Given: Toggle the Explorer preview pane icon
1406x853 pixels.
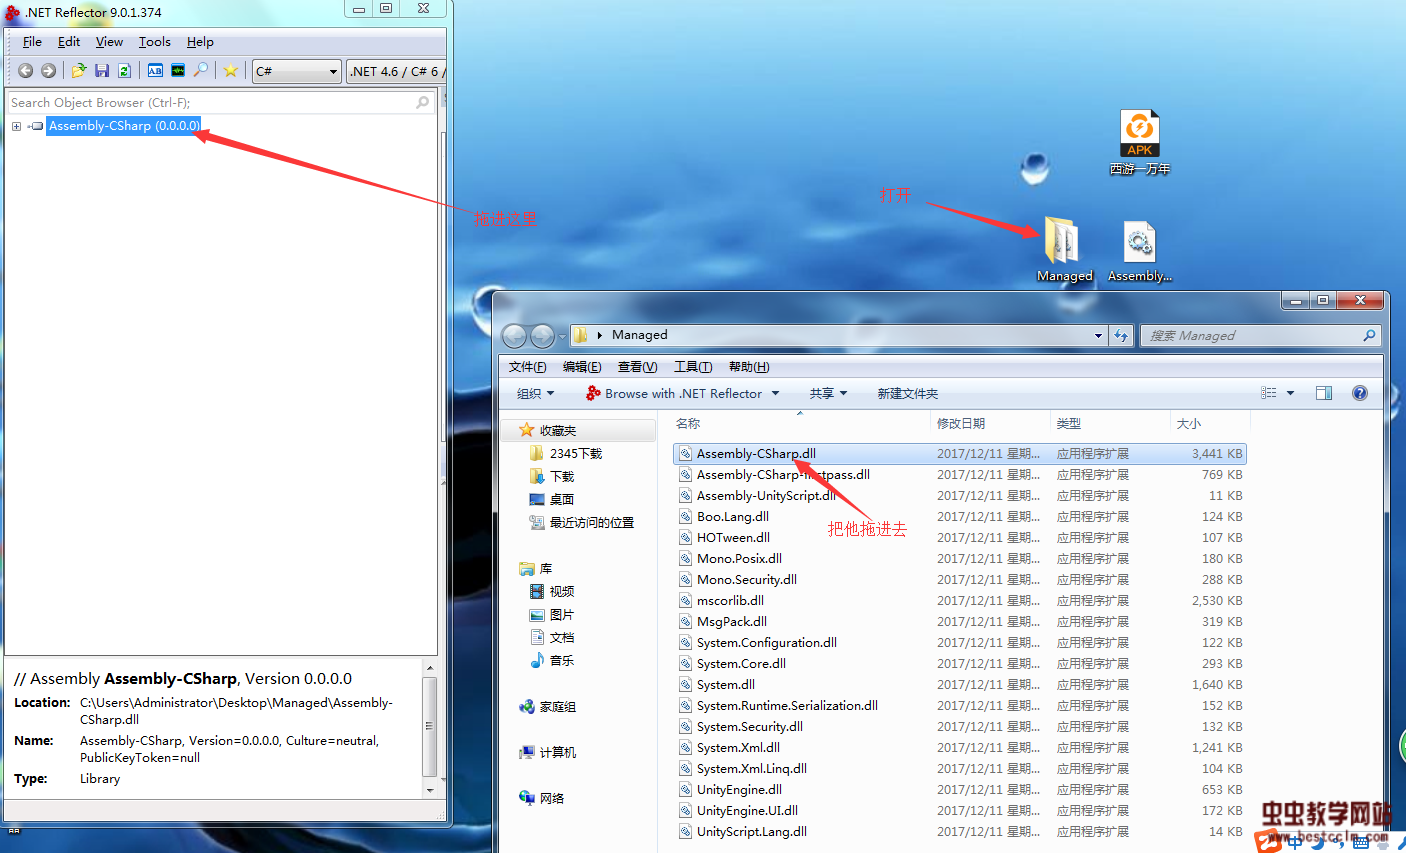Looking at the screenshot, I should coord(1324,393).
